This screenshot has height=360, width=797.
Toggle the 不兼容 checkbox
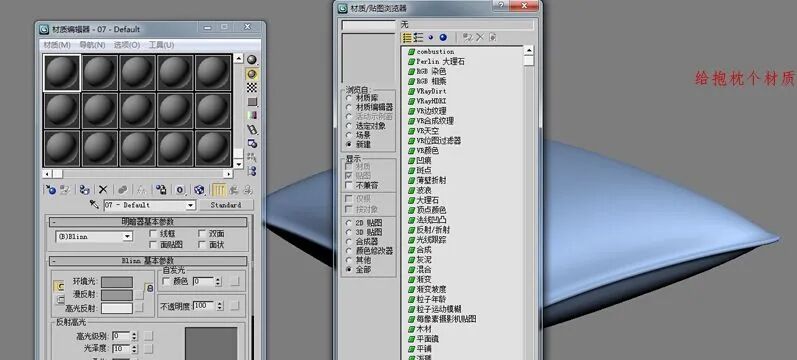click(x=349, y=185)
